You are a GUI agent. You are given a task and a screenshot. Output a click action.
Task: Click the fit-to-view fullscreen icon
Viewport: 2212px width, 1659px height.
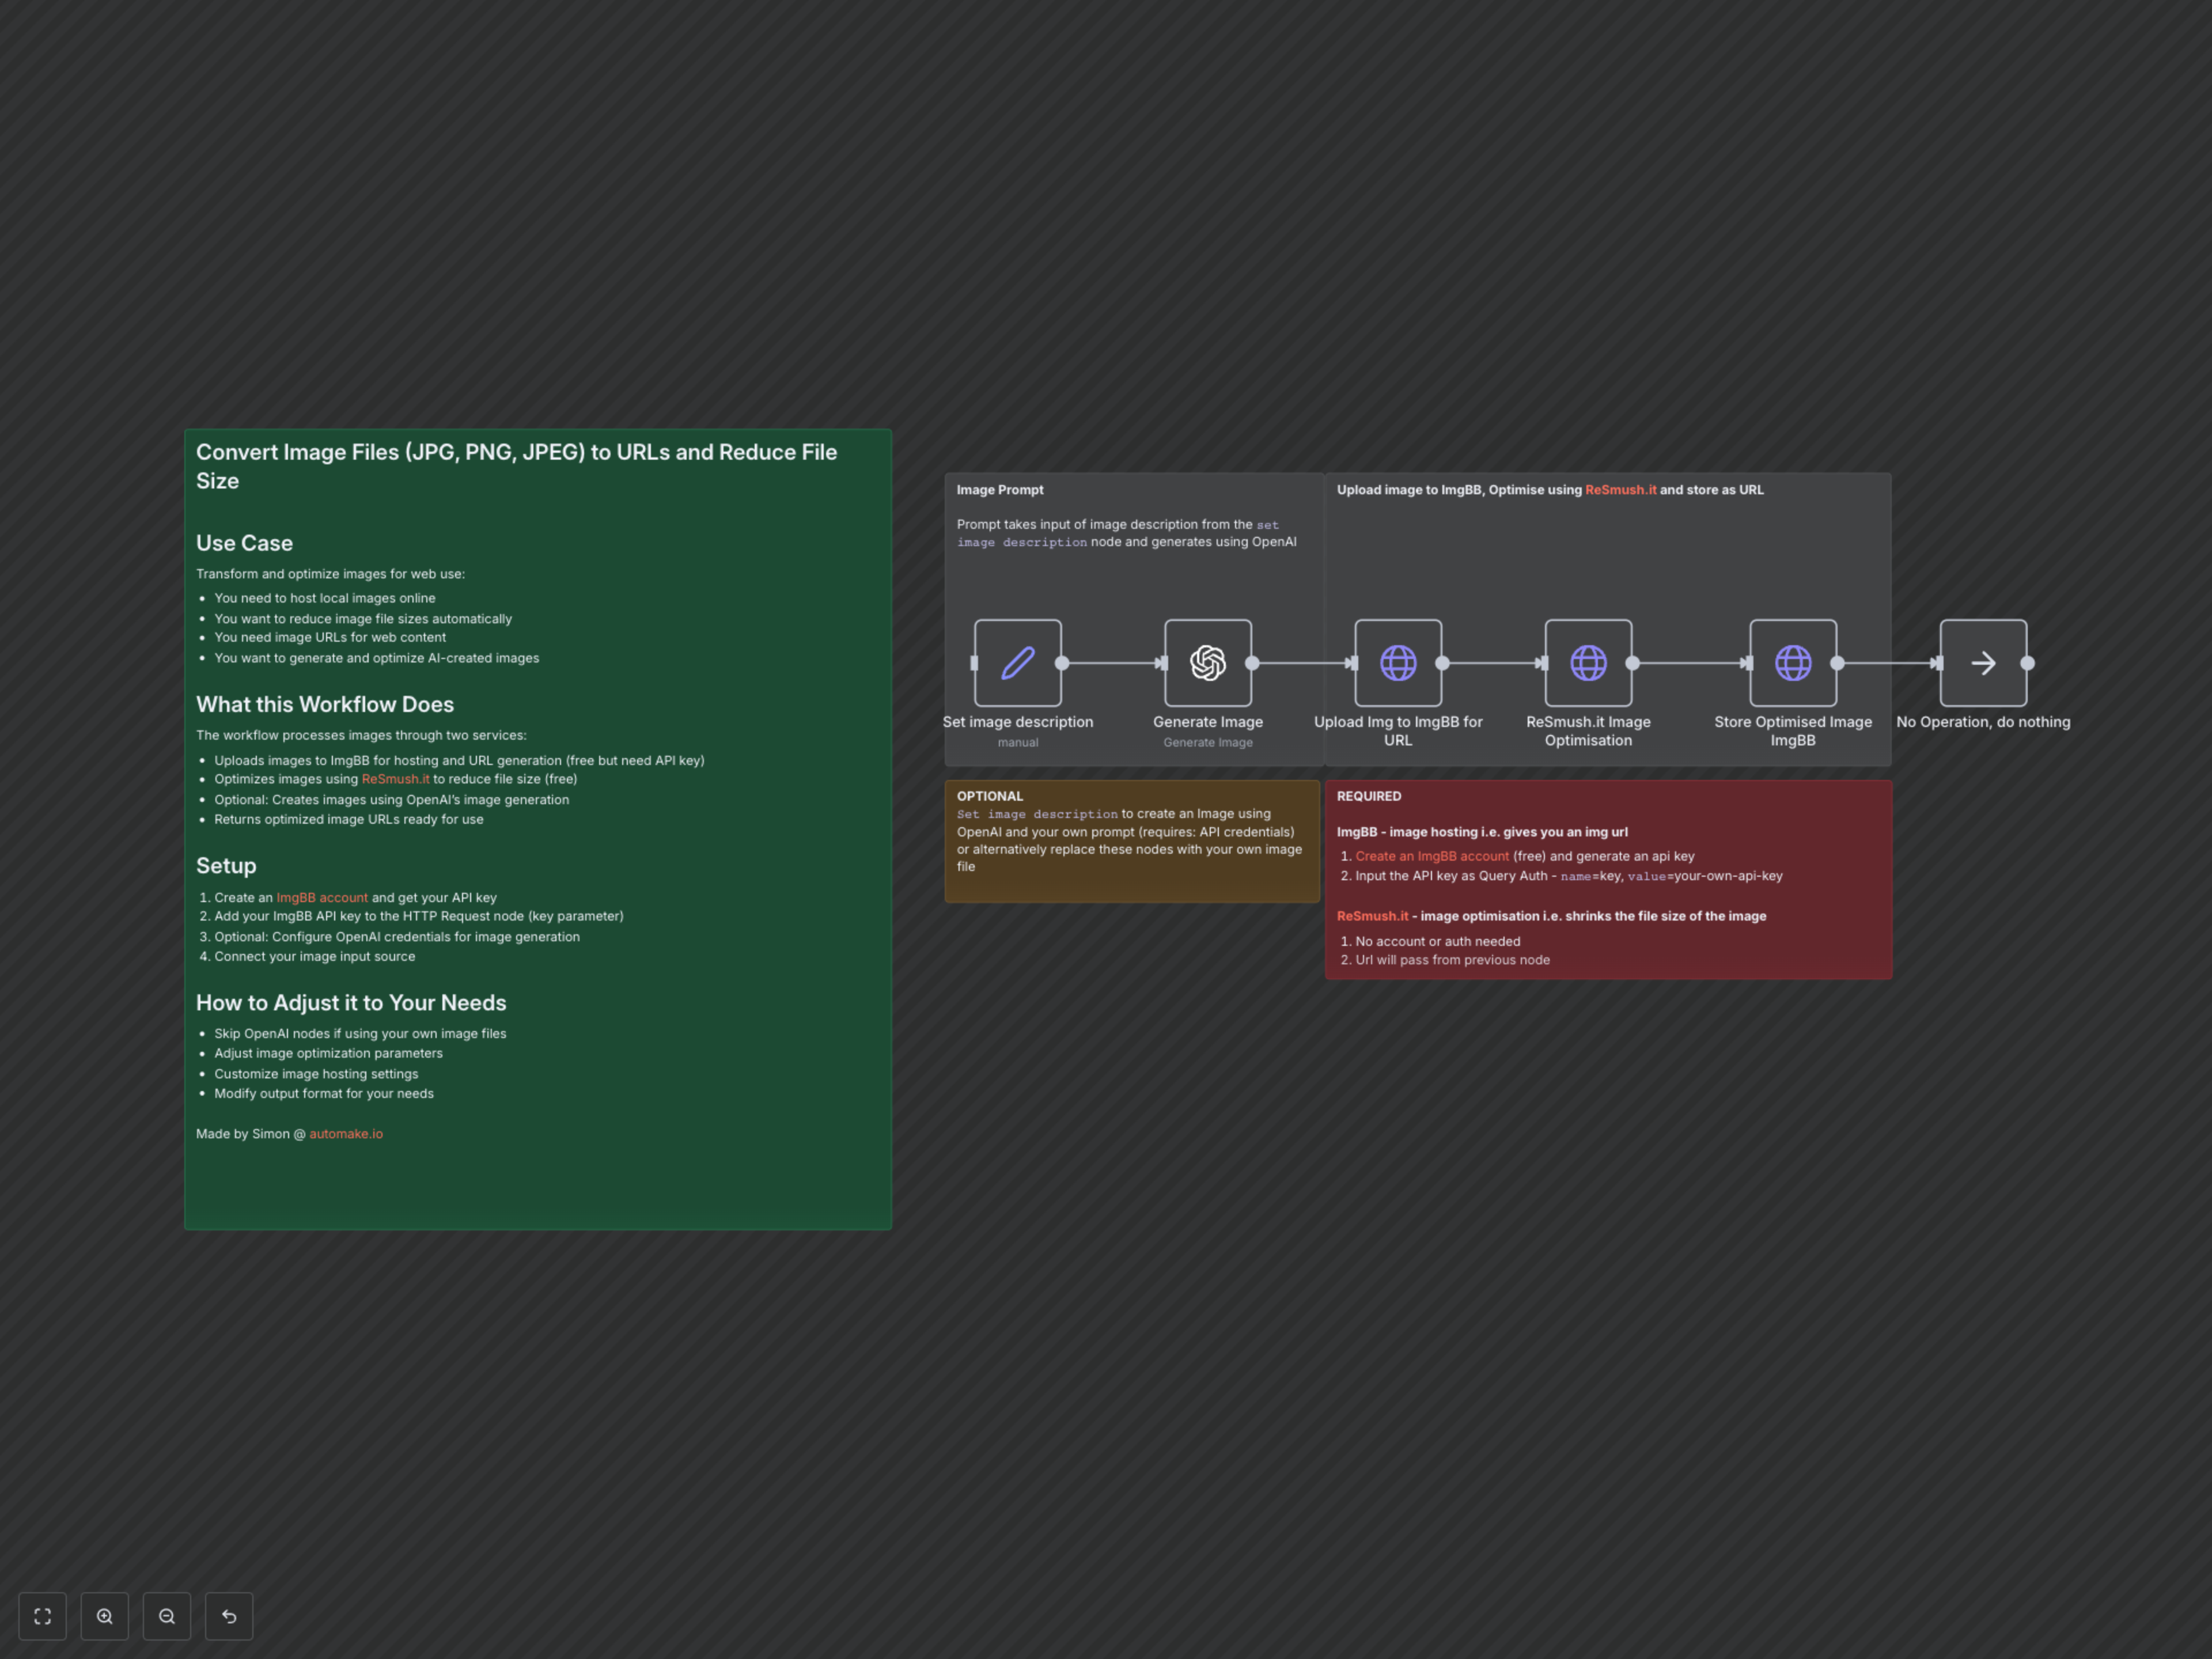(42, 1616)
